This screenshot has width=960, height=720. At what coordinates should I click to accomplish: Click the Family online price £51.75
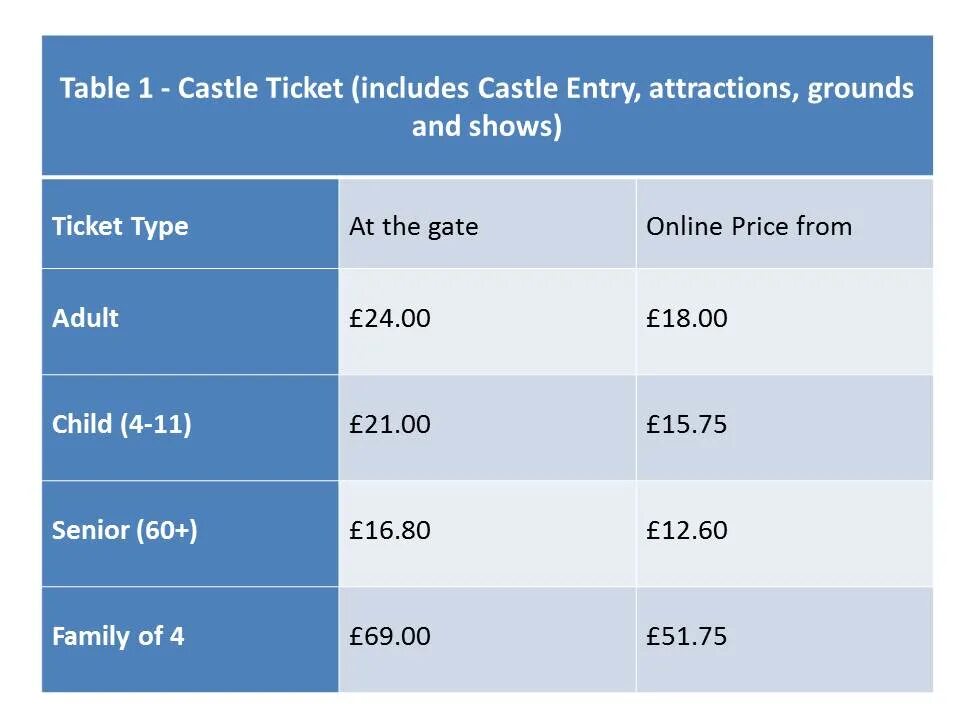[687, 636]
